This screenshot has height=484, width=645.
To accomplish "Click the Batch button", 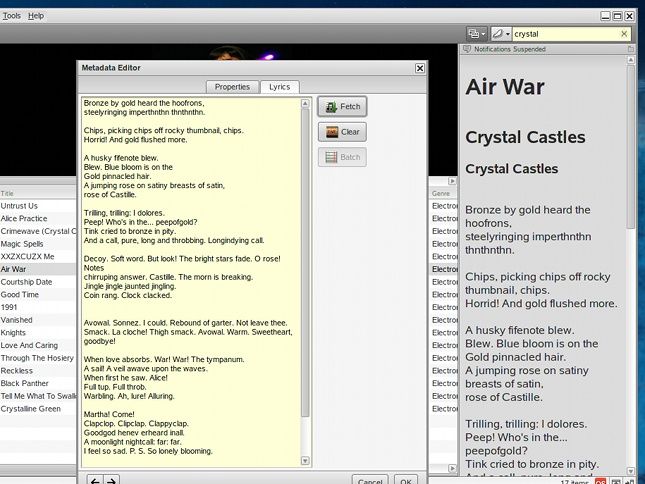I will pos(342,157).
